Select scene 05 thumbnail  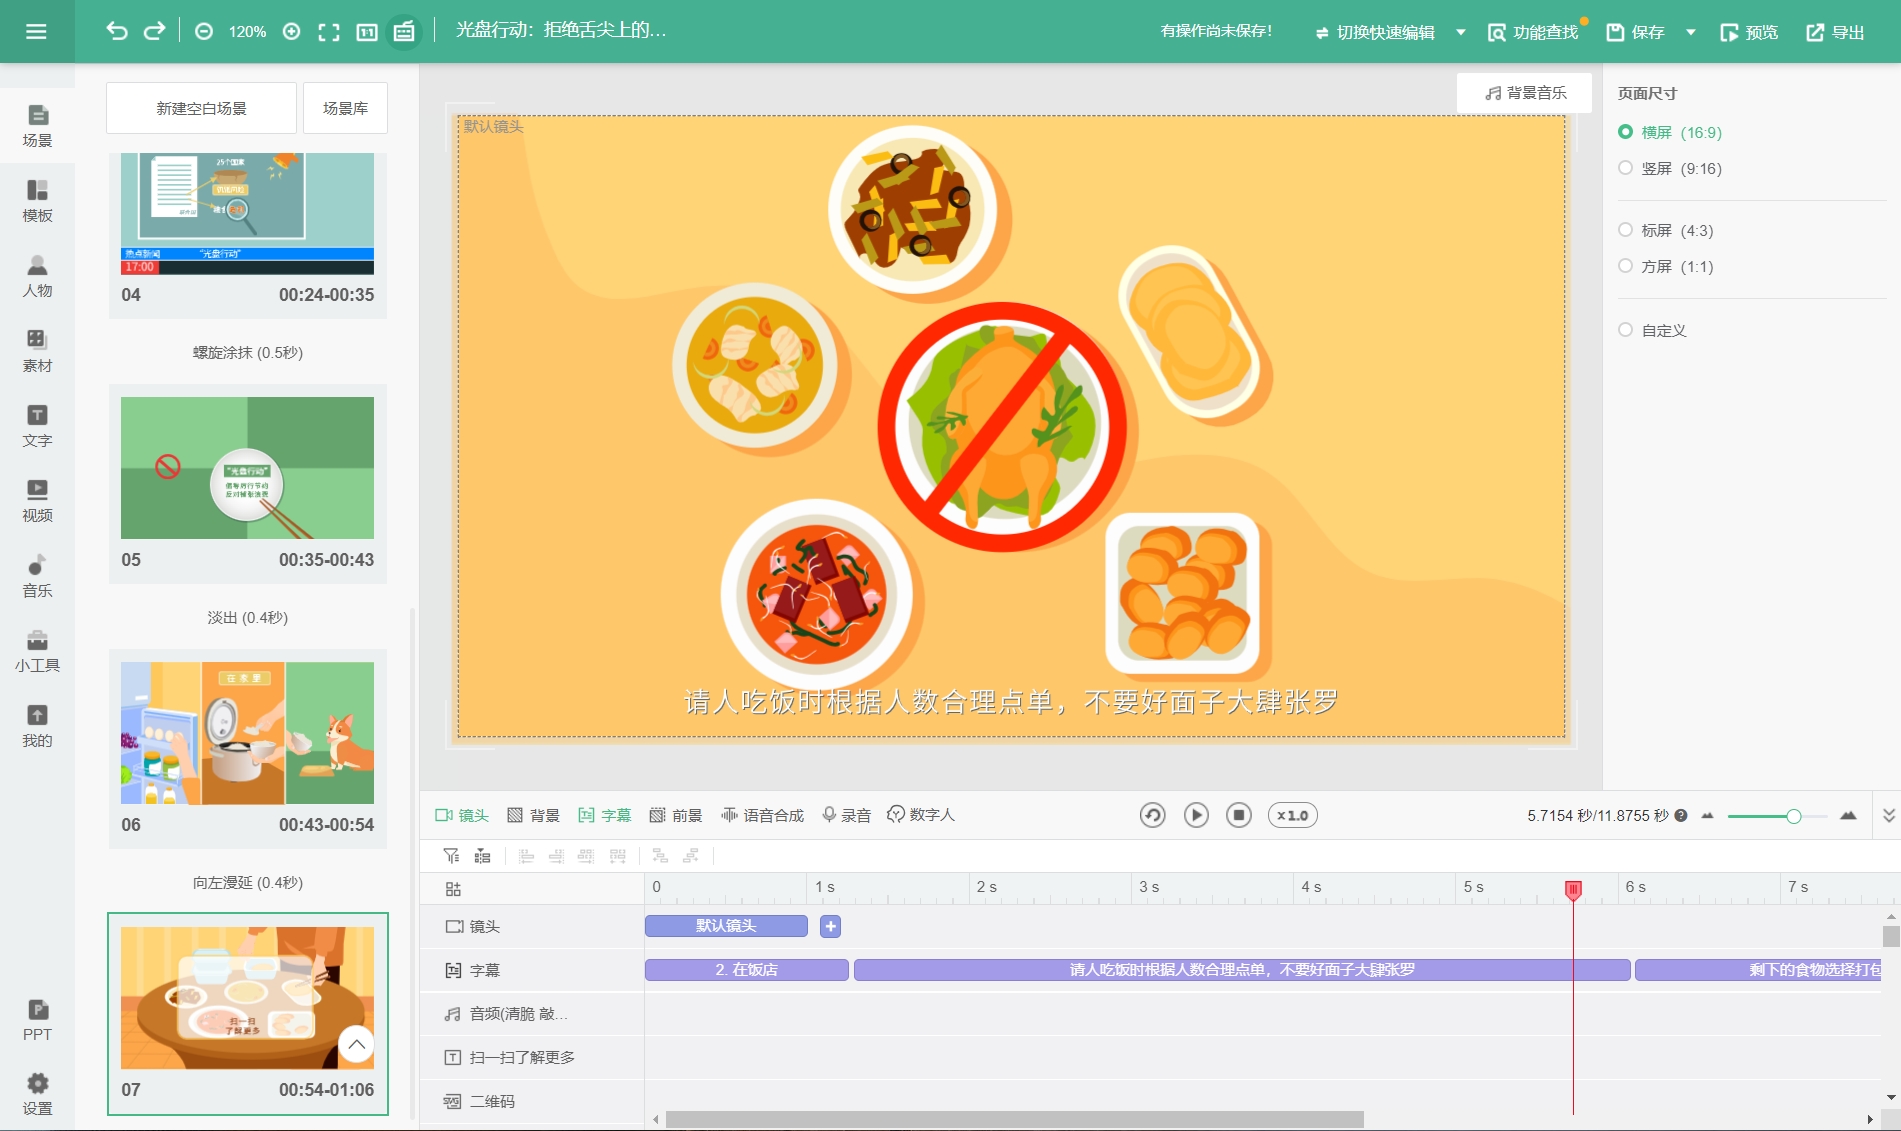pos(247,468)
